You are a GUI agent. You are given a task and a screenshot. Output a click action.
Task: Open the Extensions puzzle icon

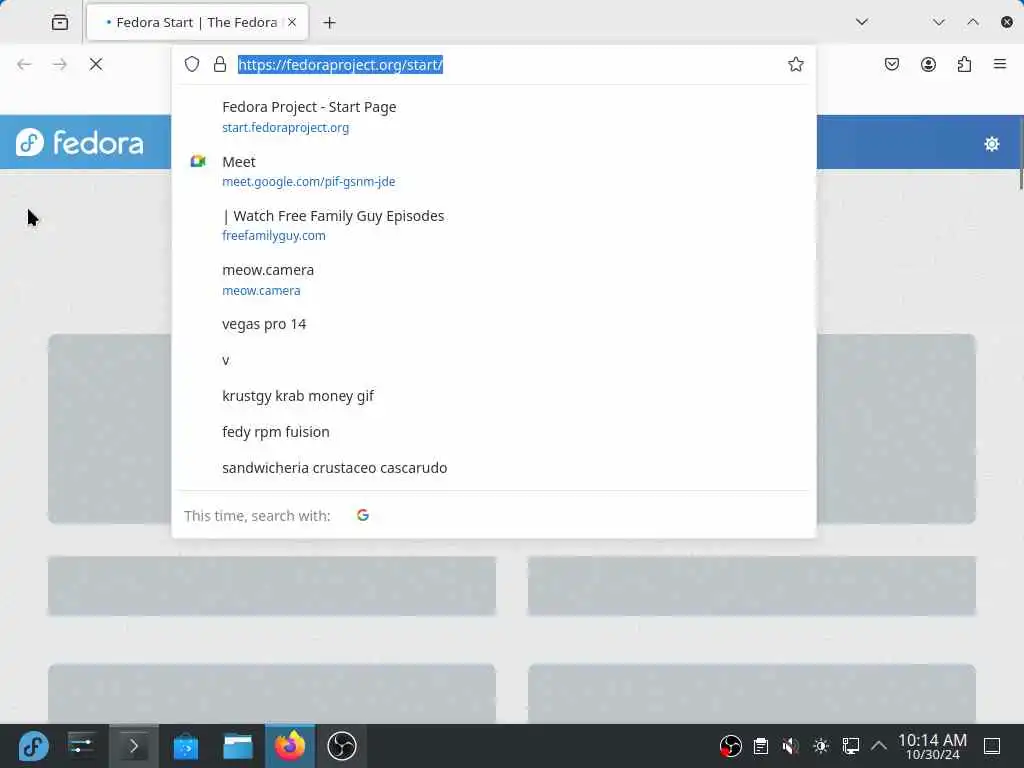964,64
